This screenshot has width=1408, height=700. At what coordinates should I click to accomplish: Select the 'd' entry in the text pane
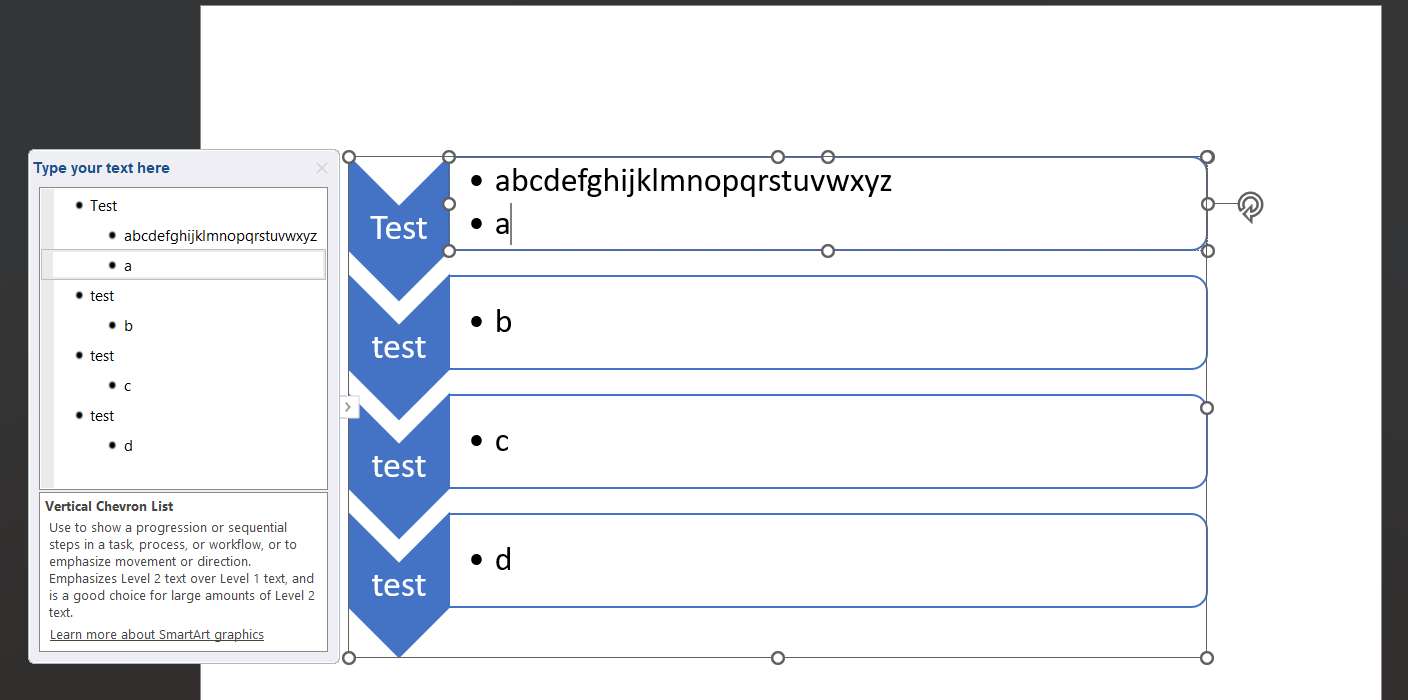[x=128, y=446]
